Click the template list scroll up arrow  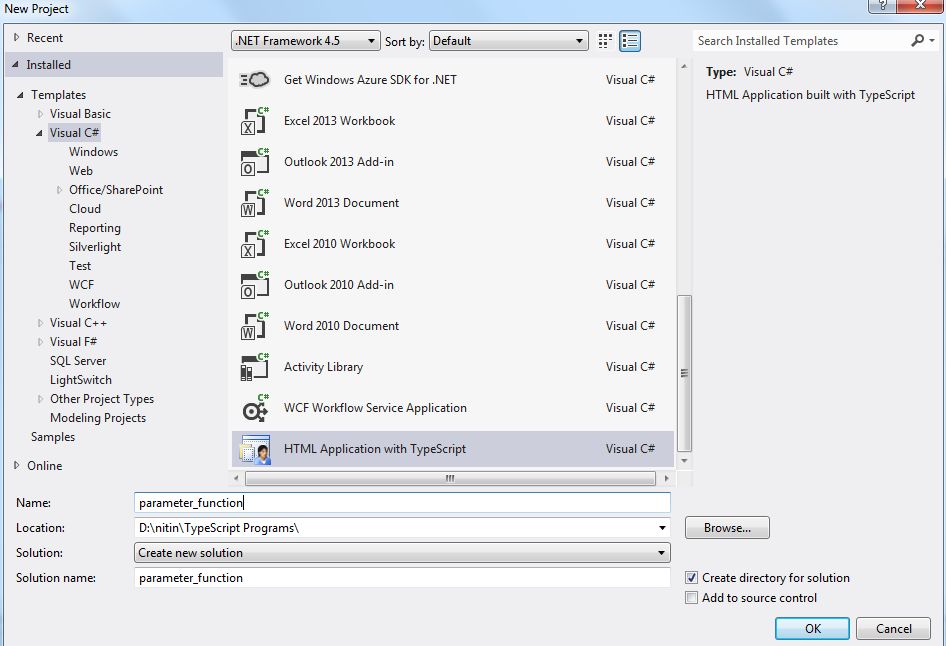[684, 66]
